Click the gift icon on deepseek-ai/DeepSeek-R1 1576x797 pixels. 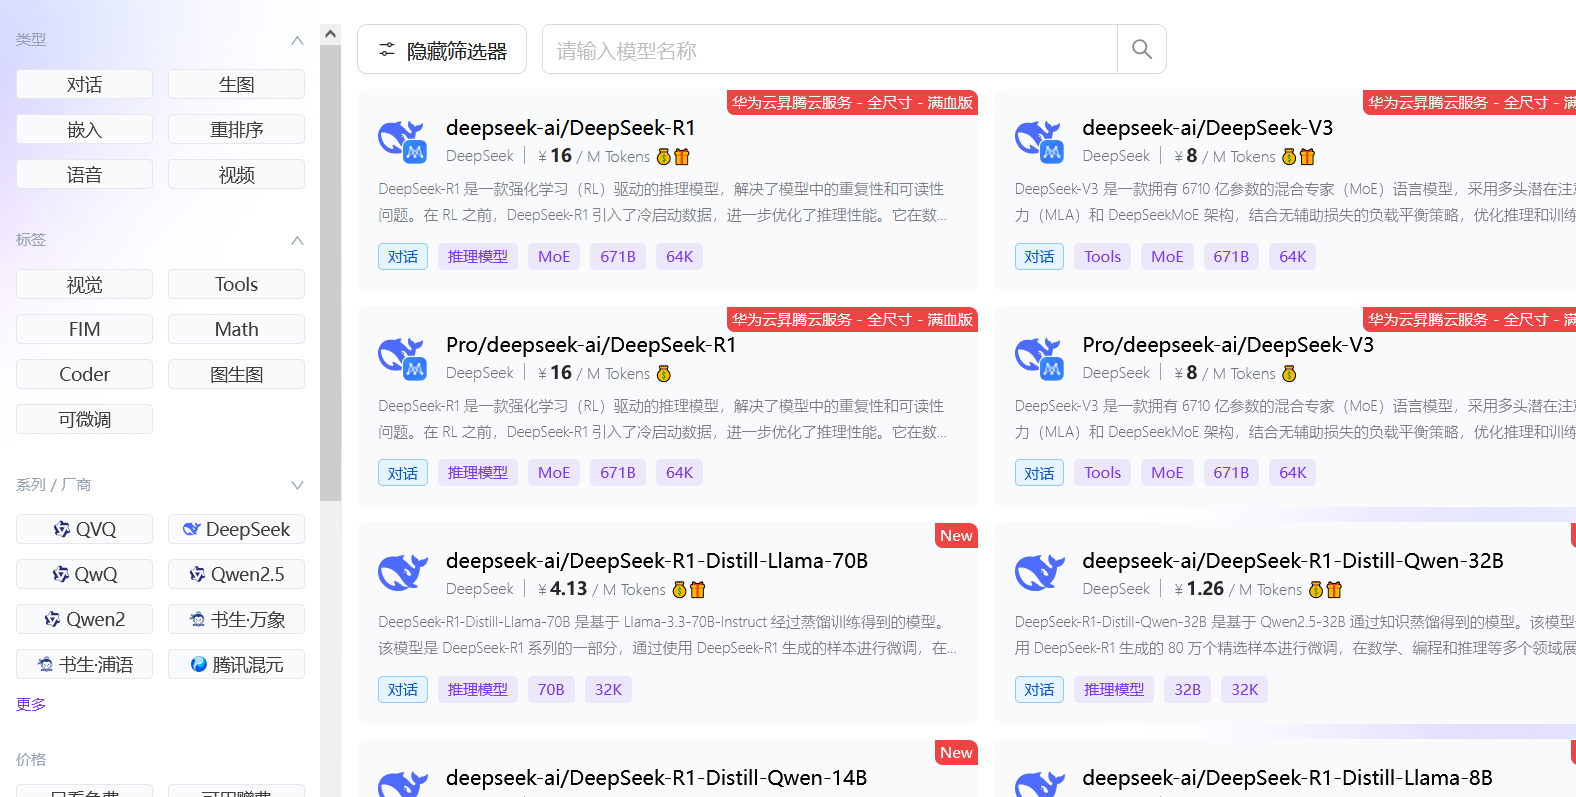click(x=682, y=157)
